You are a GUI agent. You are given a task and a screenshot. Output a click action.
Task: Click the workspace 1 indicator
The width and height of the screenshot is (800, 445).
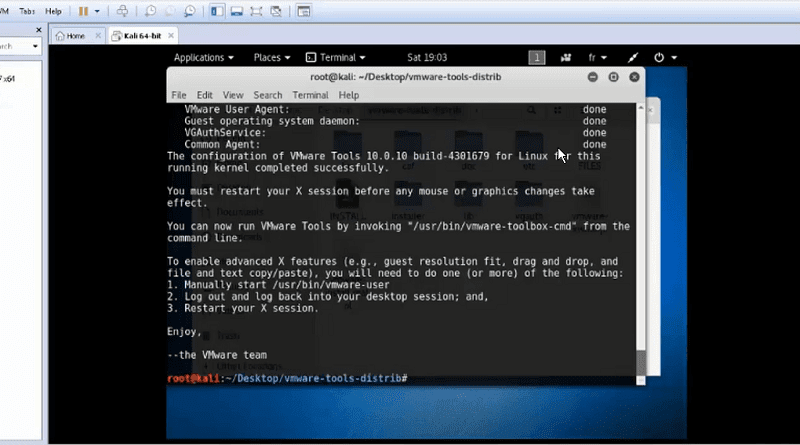click(537, 58)
